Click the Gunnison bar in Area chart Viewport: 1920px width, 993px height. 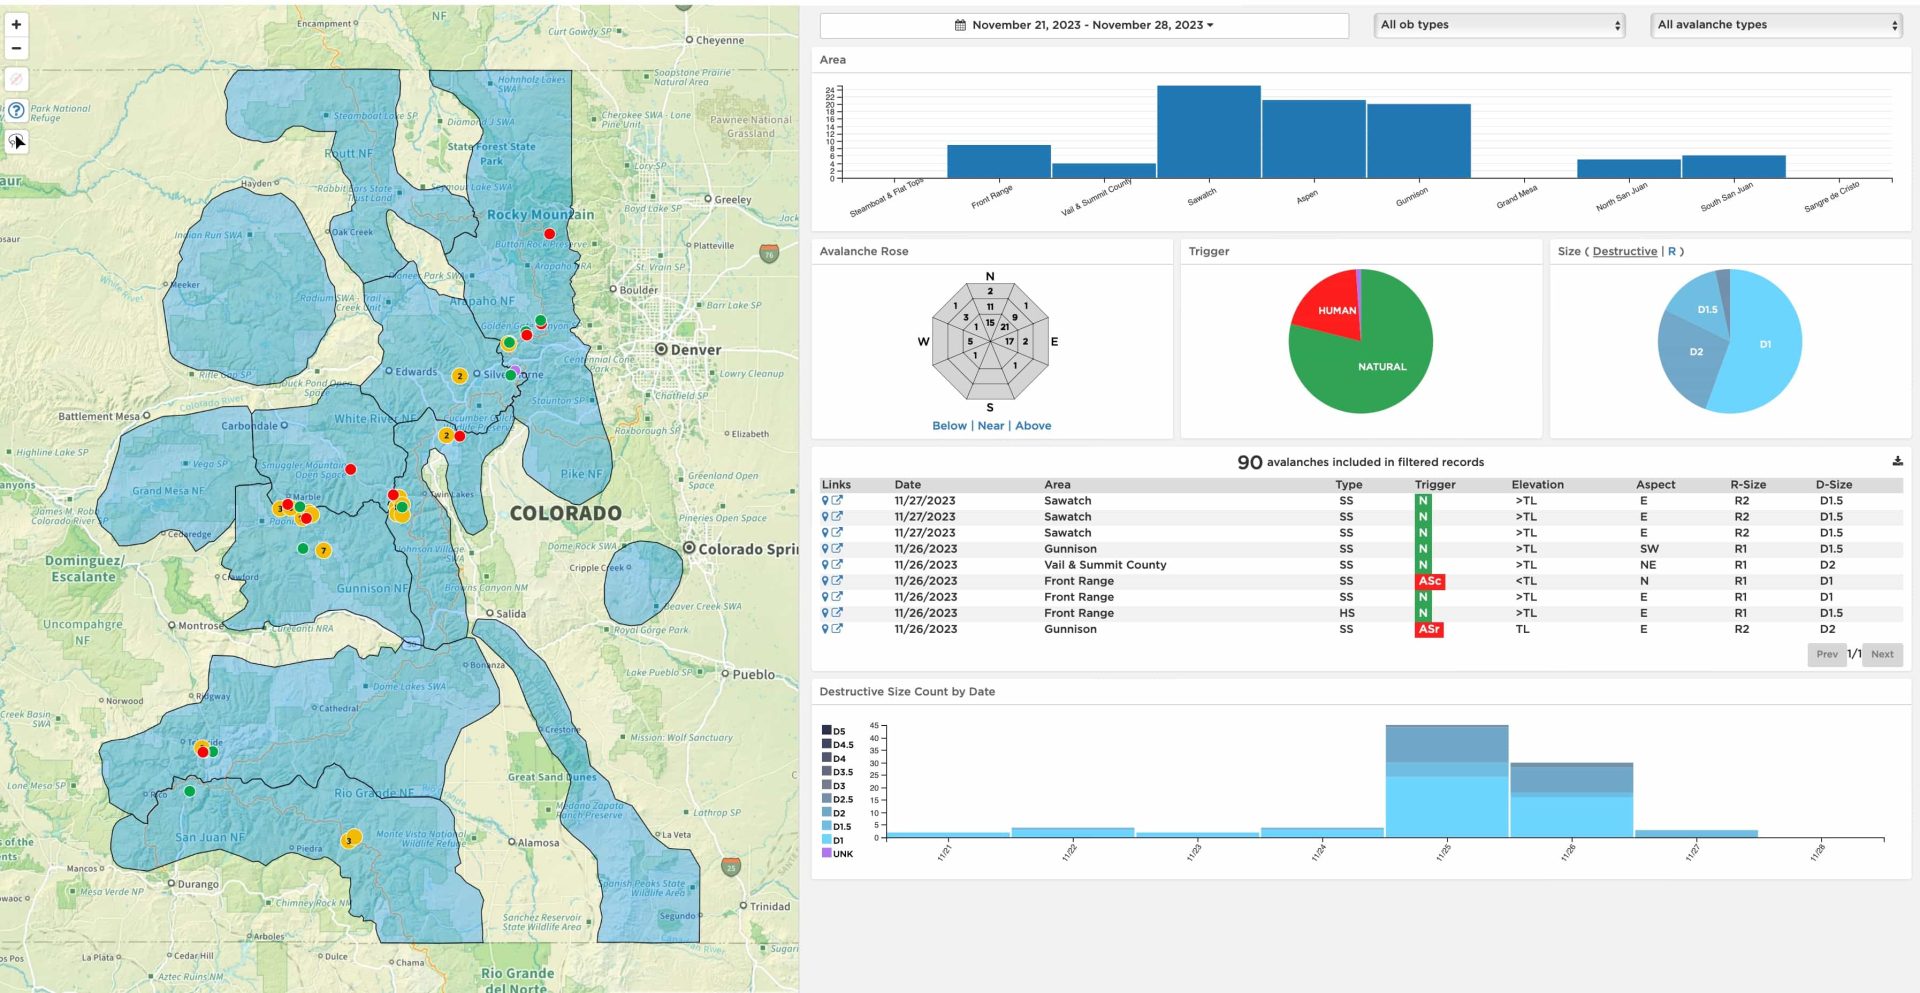1419,141
